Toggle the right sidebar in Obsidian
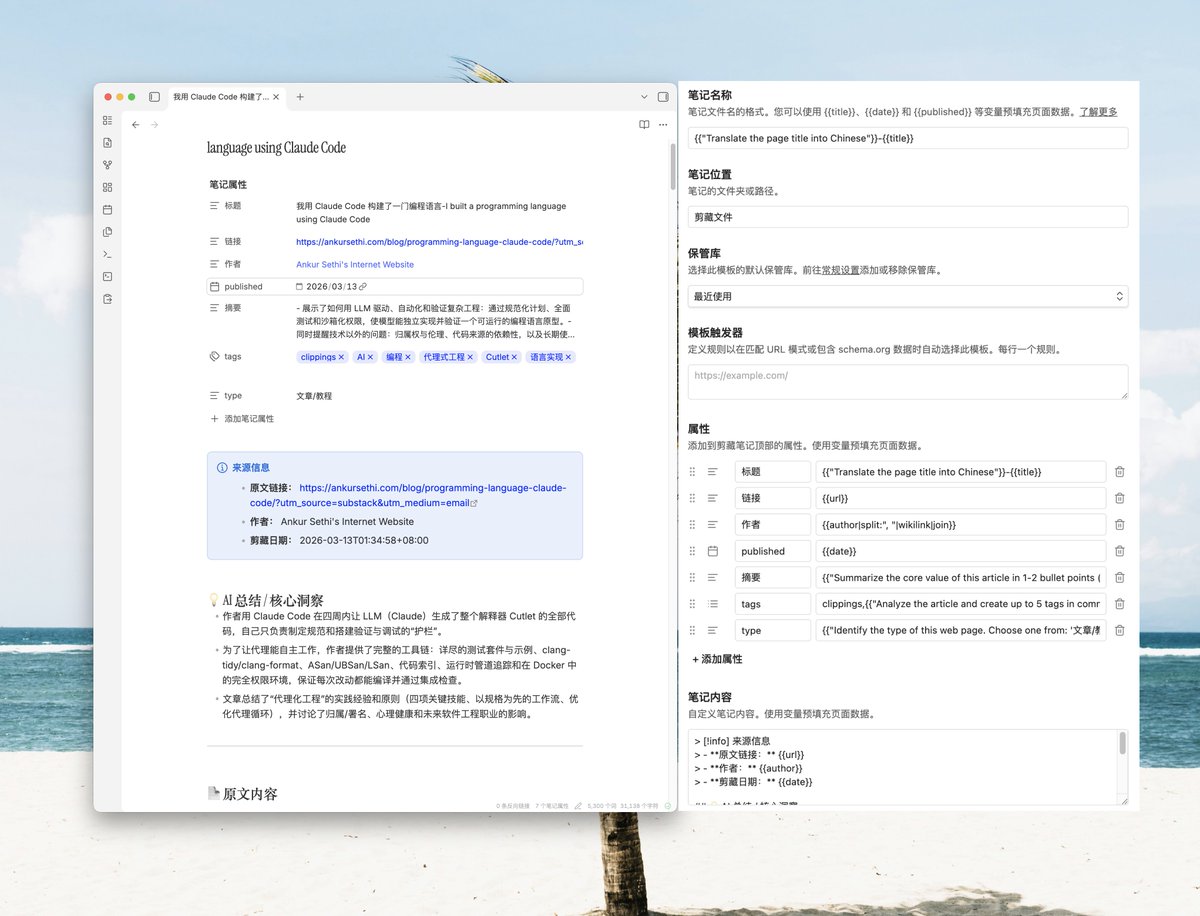 663,97
